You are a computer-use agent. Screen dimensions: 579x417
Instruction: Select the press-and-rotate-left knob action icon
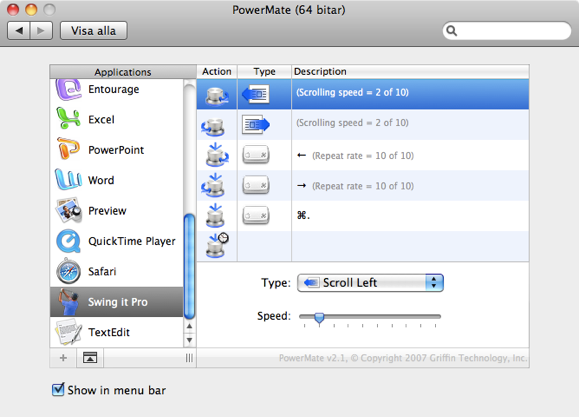216,155
